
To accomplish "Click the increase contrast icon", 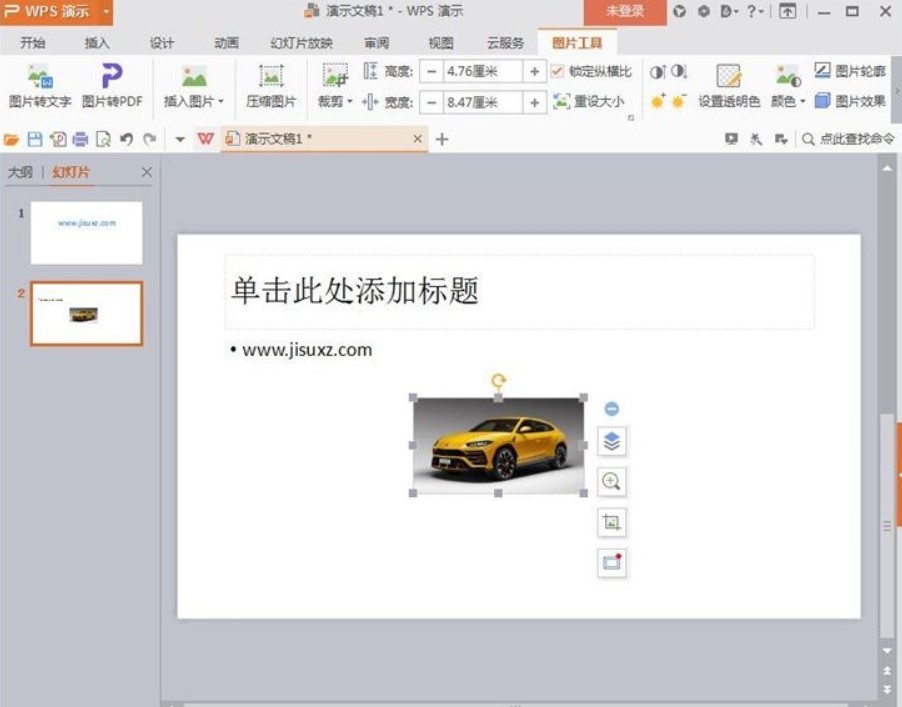I will [657, 71].
